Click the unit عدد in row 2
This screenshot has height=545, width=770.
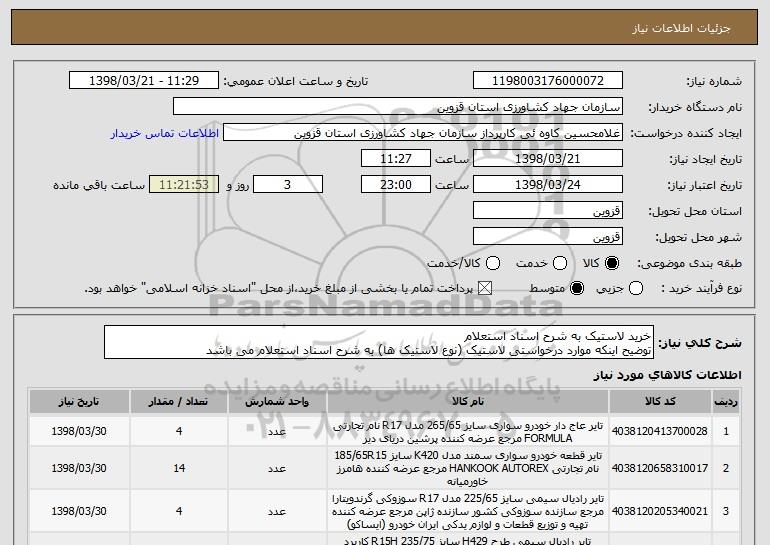click(277, 469)
